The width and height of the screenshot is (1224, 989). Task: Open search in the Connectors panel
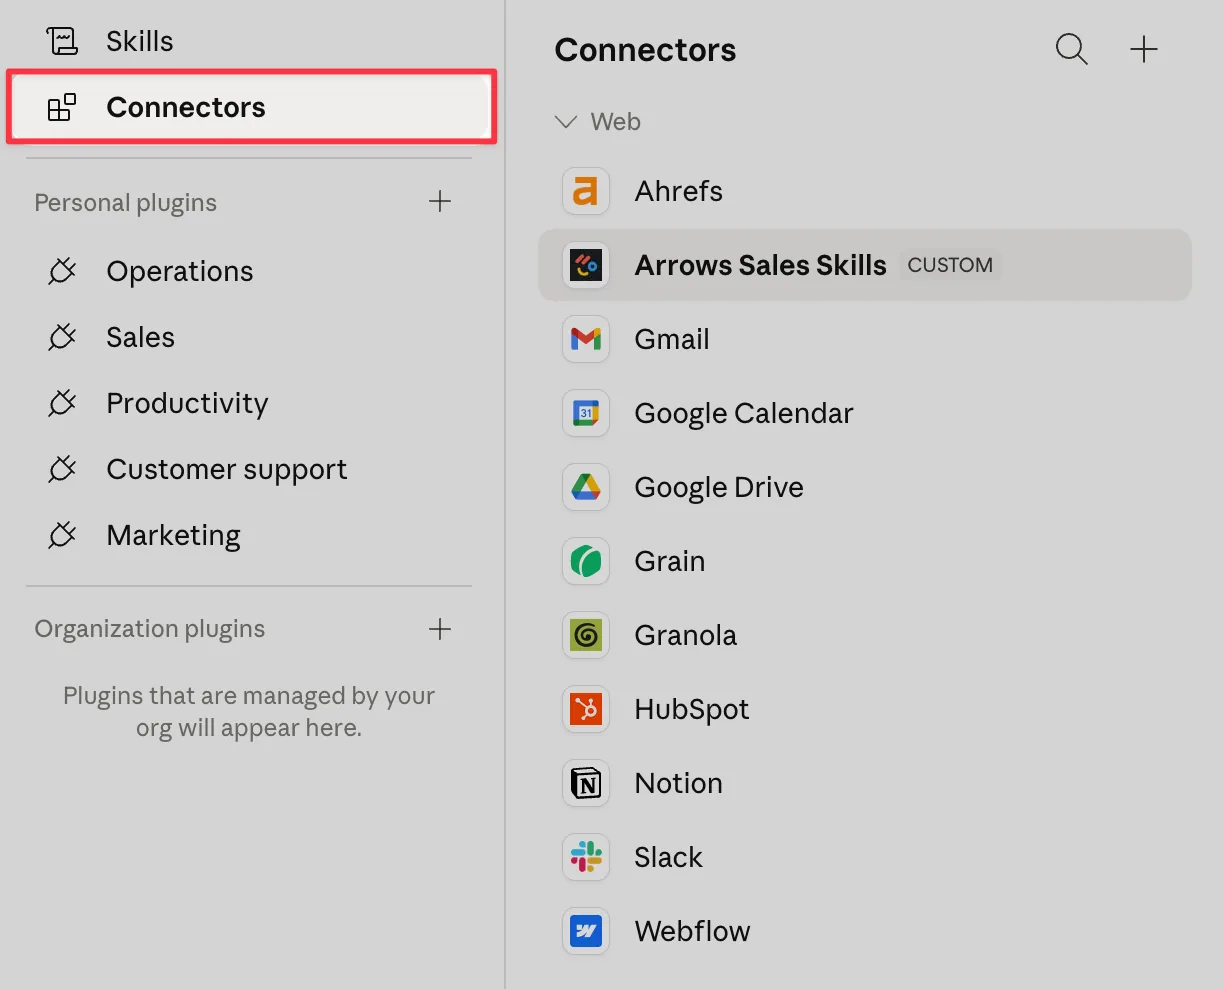[x=1071, y=49]
